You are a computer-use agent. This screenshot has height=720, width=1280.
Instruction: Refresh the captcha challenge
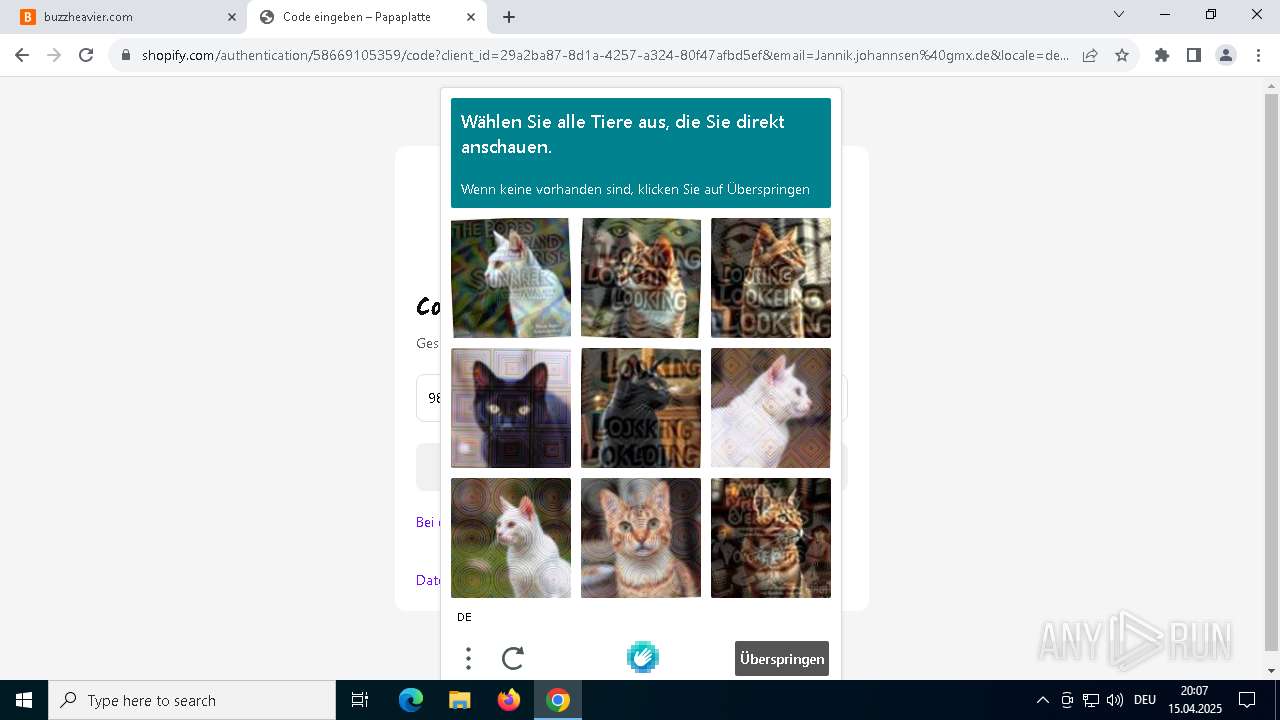coord(513,658)
